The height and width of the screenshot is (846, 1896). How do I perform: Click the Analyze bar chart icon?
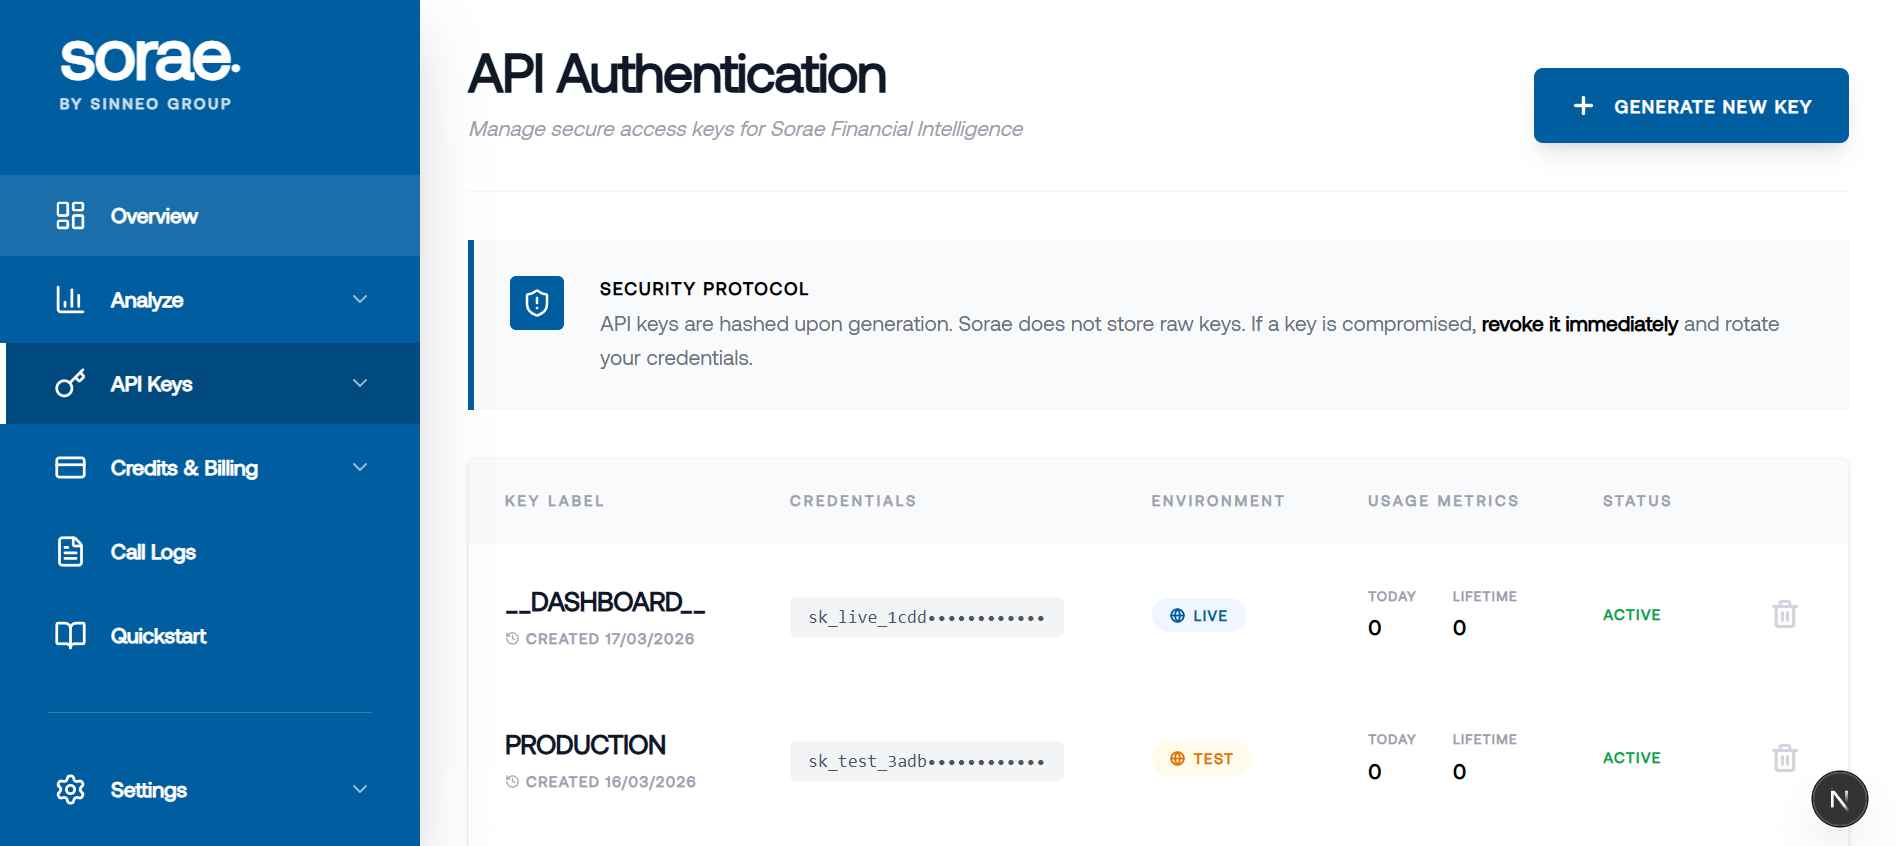click(70, 300)
